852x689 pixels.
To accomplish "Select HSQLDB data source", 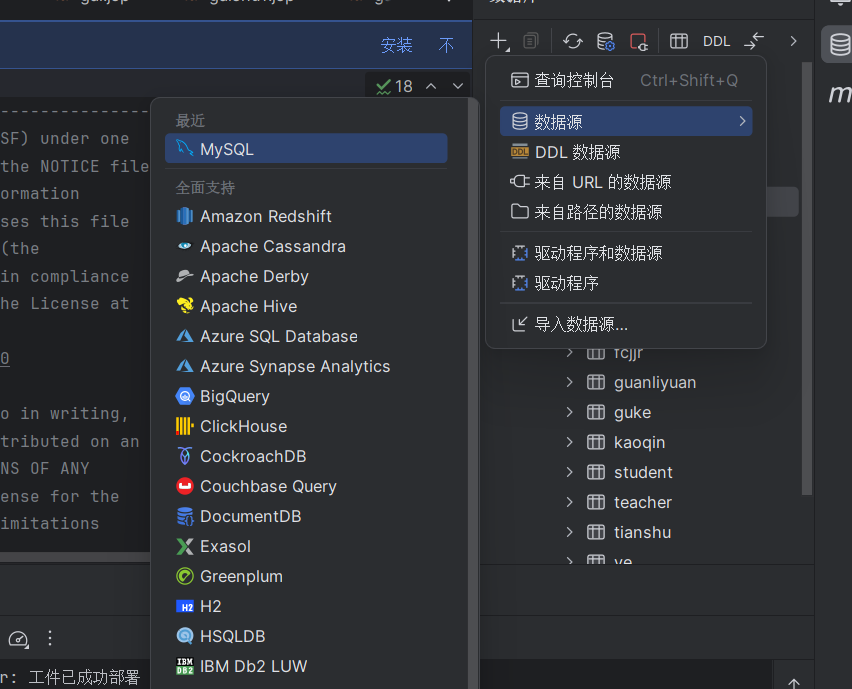I will point(306,636).
